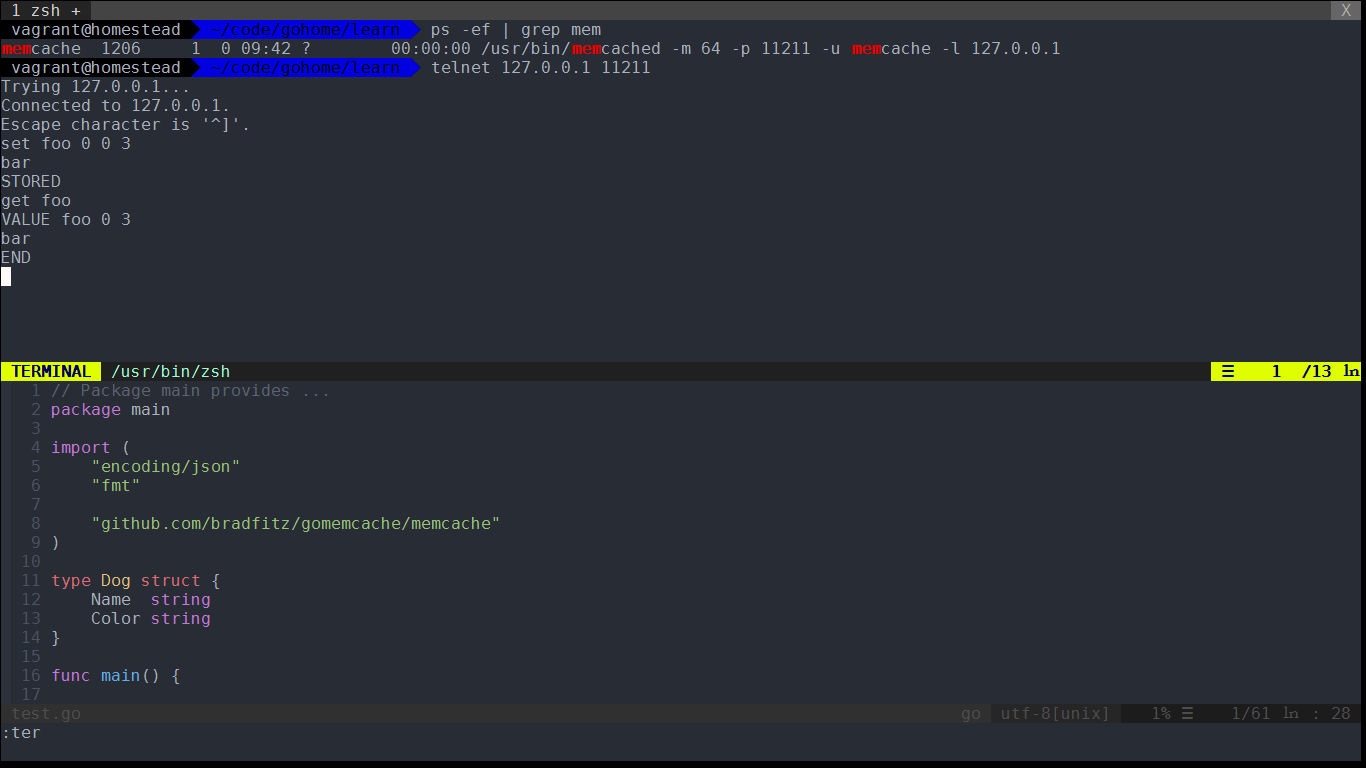The image size is (1366, 768).
Task: Click line number 17 in the gutter
Action: (31, 695)
